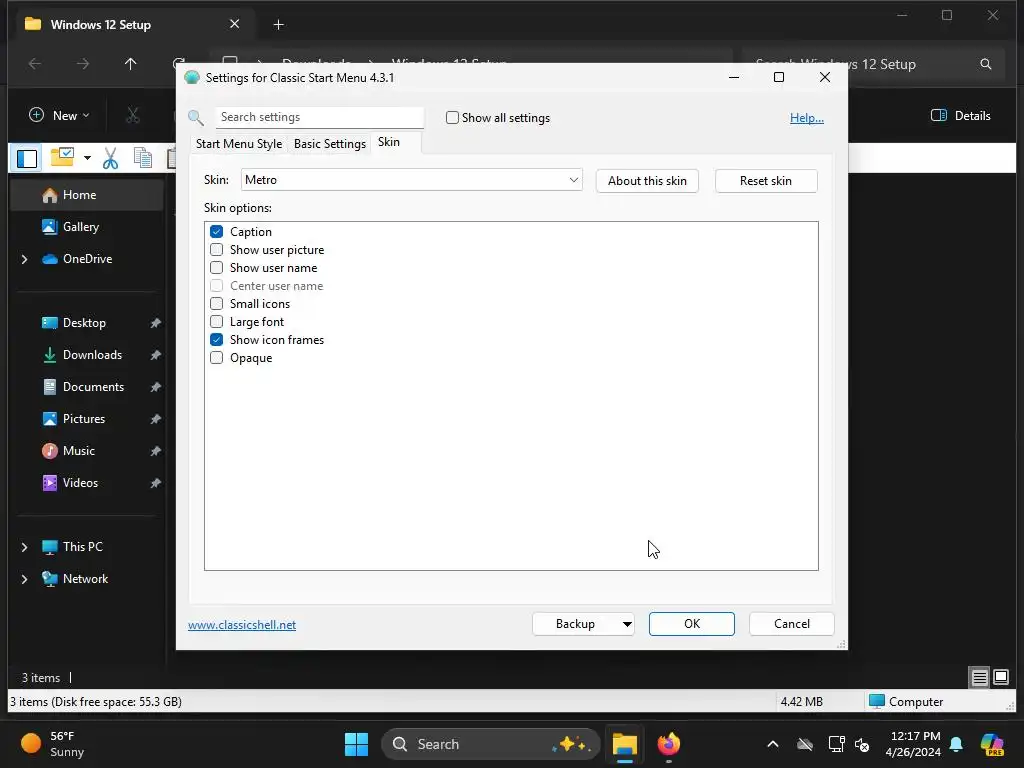Open Windows Start button on taskbar

pyautogui.click(x=357, y=744)
